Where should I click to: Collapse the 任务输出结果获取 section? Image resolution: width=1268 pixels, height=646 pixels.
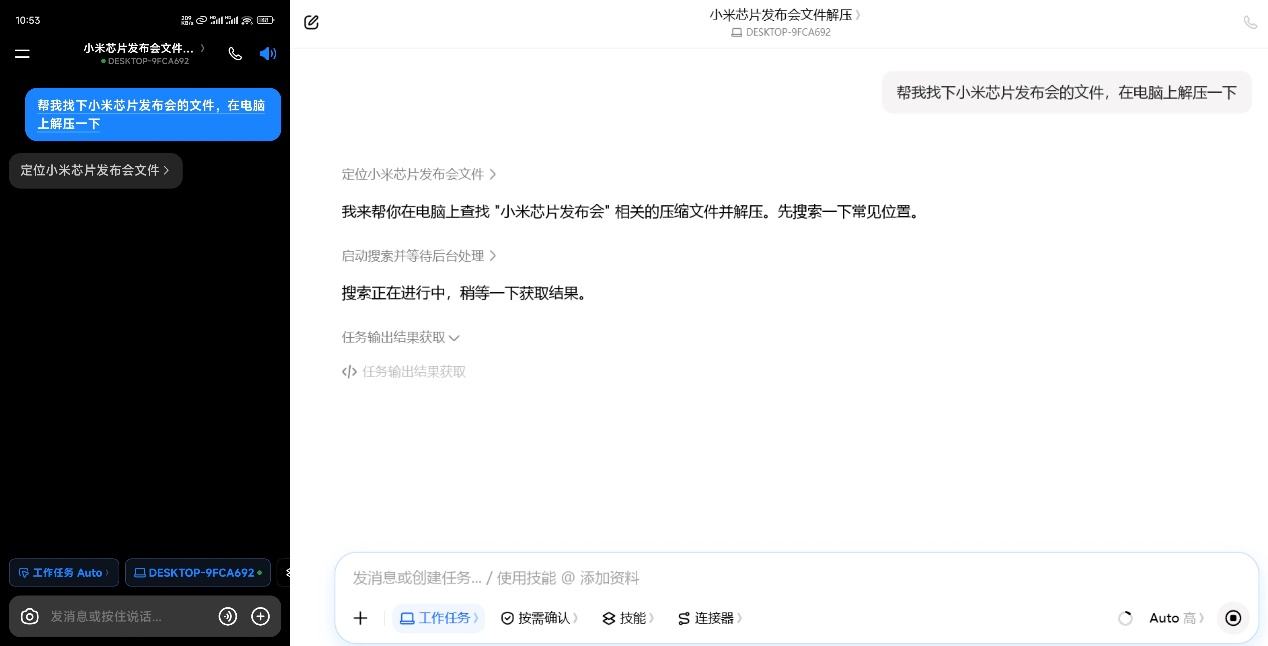tap(401, 338)
